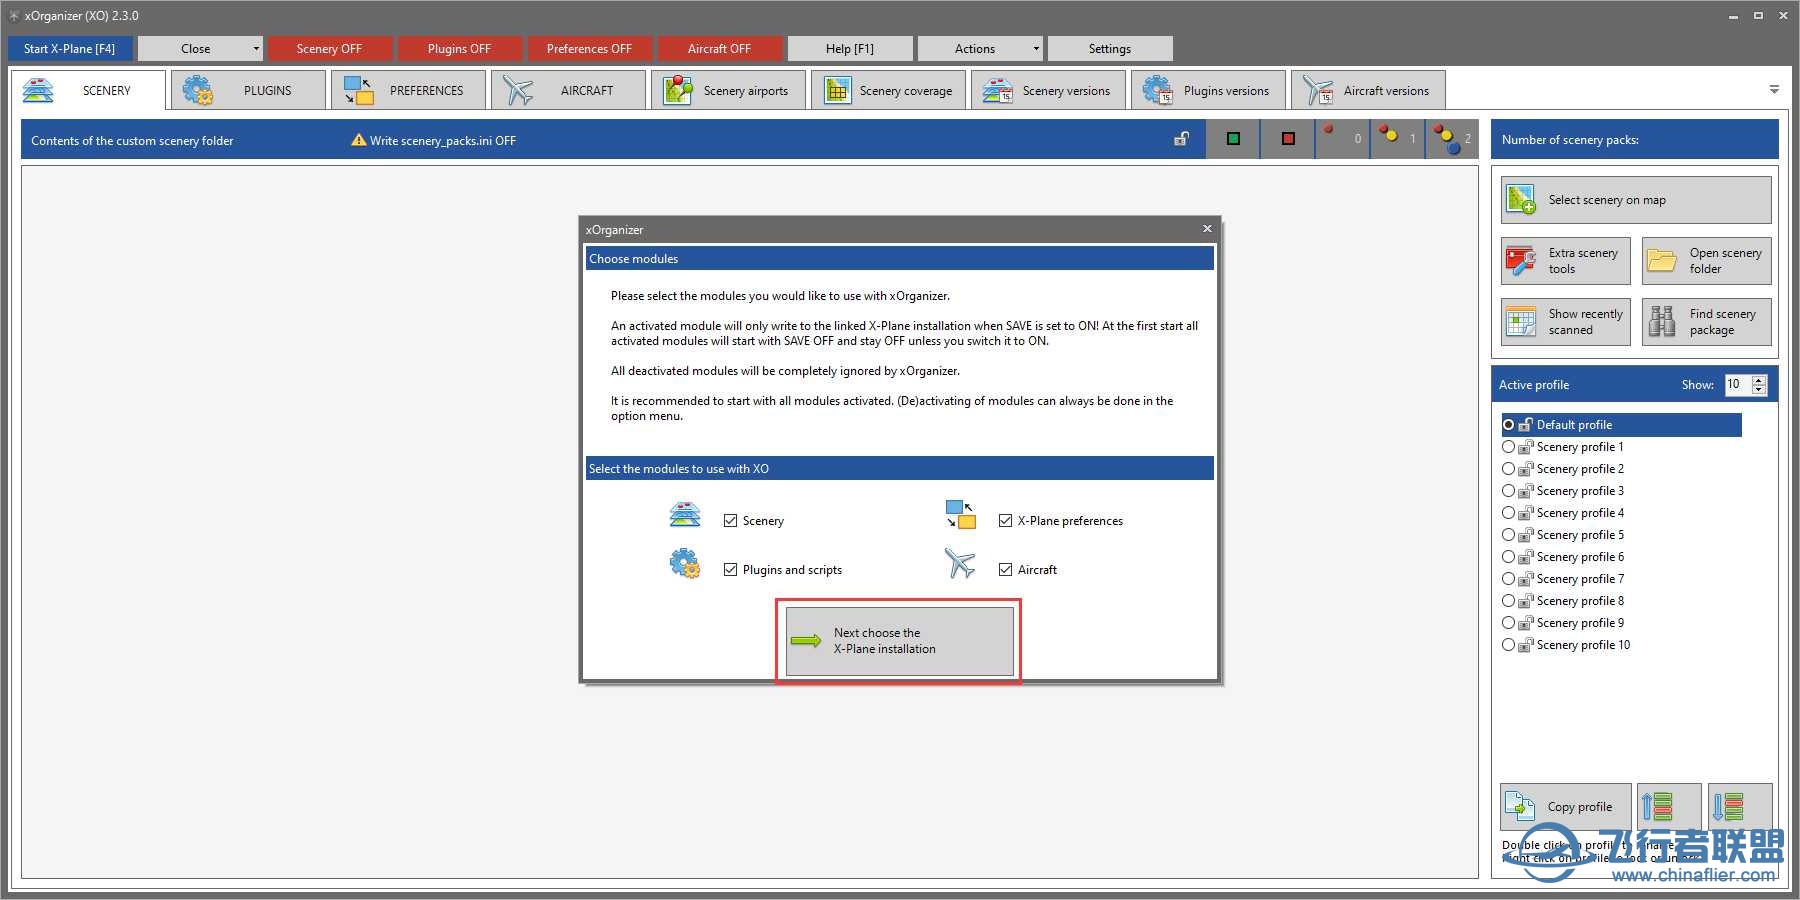Viewport: 1800px width, 900px height.
Task: Open the Scenery airports tab
Action: tap(728, 90)
